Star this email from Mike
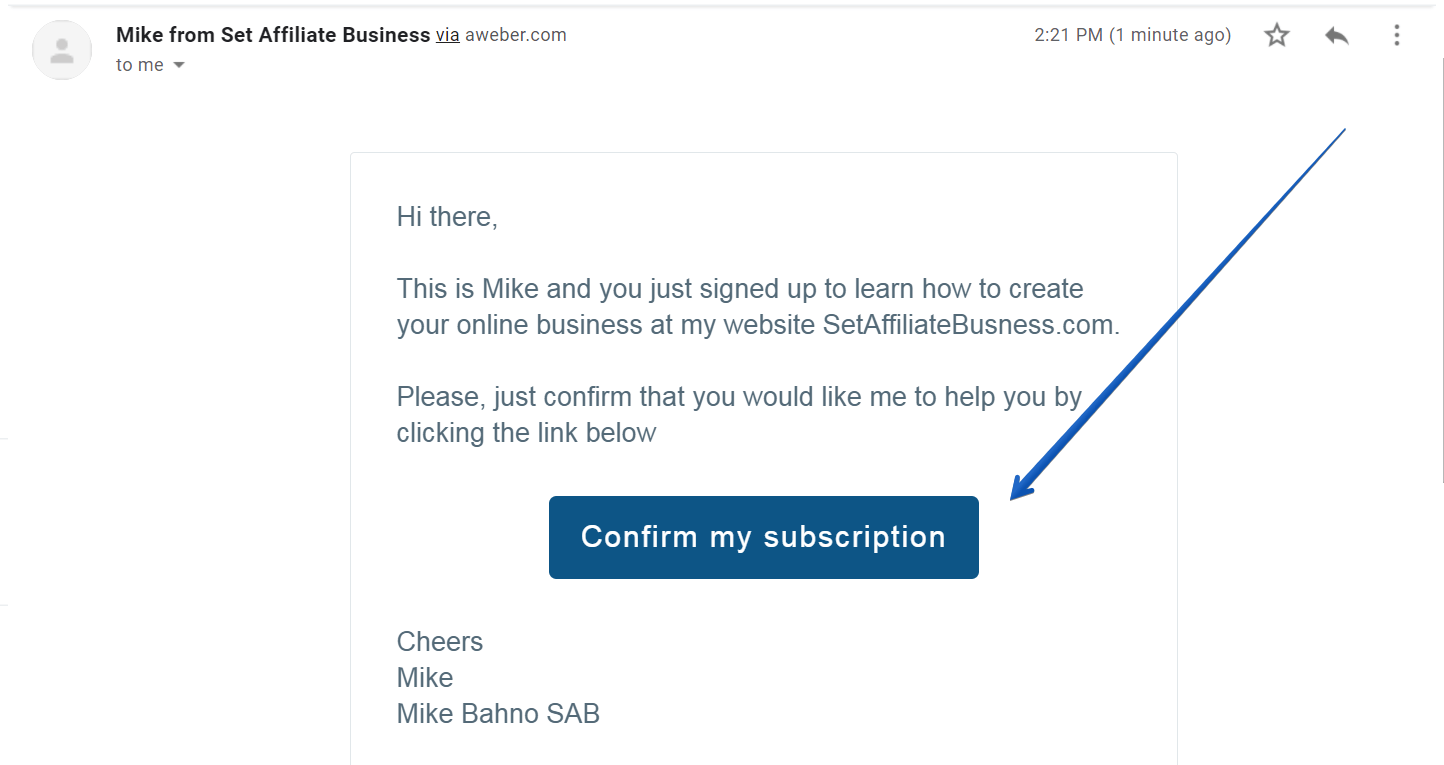 1277,36
